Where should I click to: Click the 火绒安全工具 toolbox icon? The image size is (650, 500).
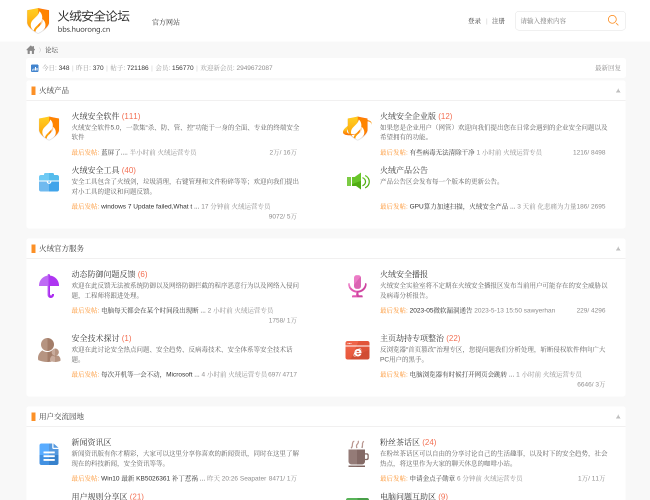pyautogui.click(x=49, y=182)
